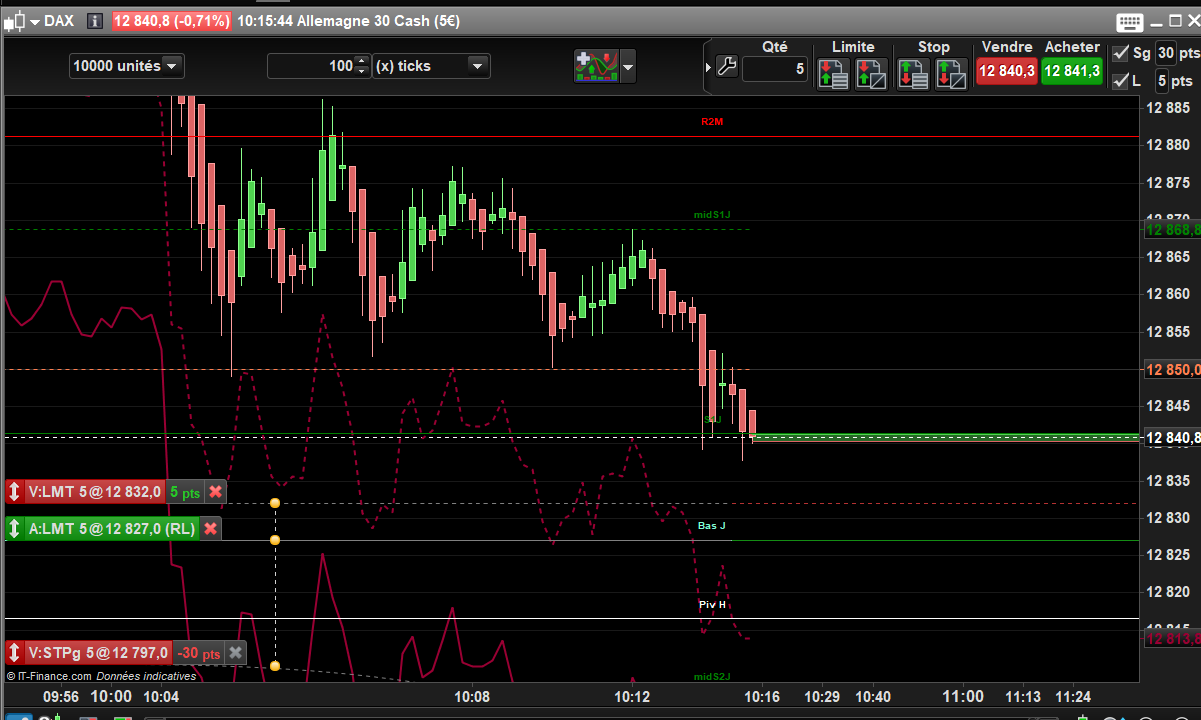Screen dimensions: 1201x720
Task: Click the Qté quantity input field
Action: click(774, 69)
